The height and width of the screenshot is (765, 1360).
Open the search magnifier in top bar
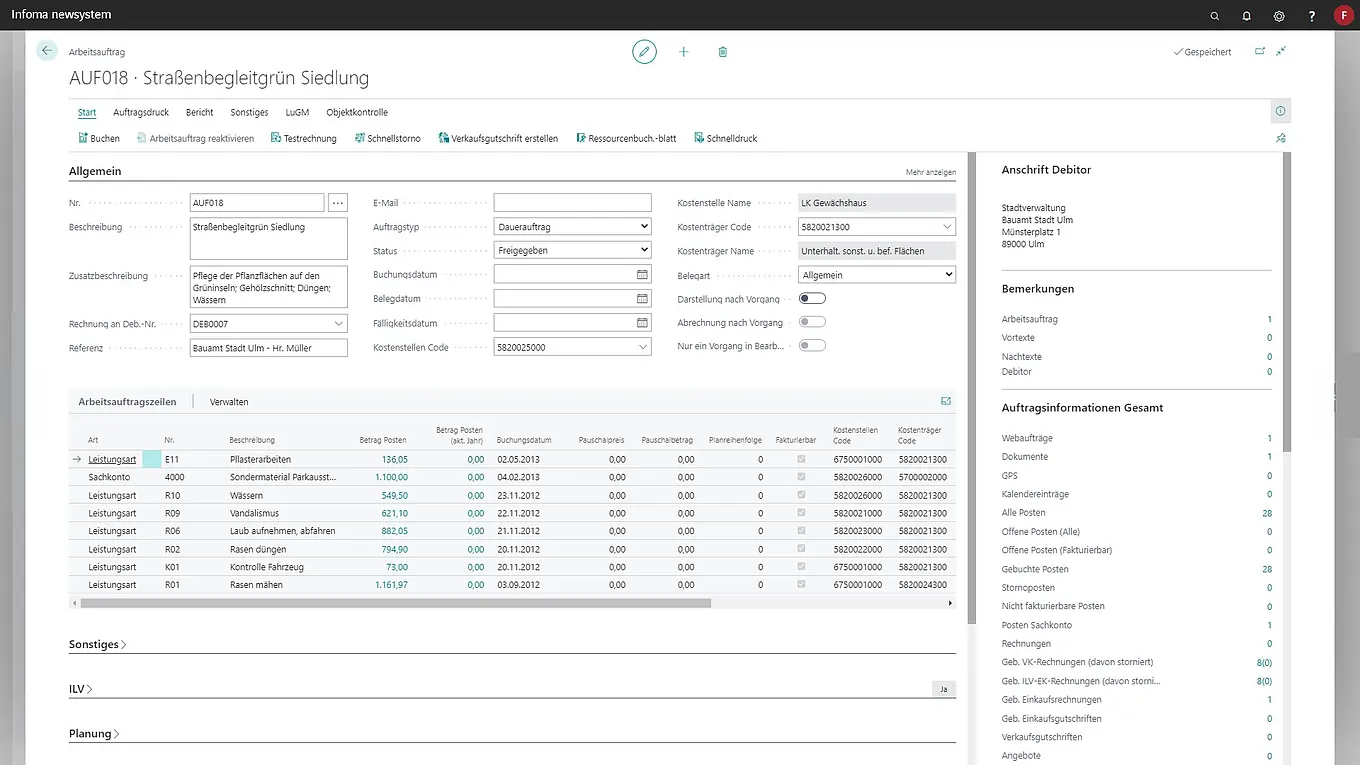point(1215,16)
